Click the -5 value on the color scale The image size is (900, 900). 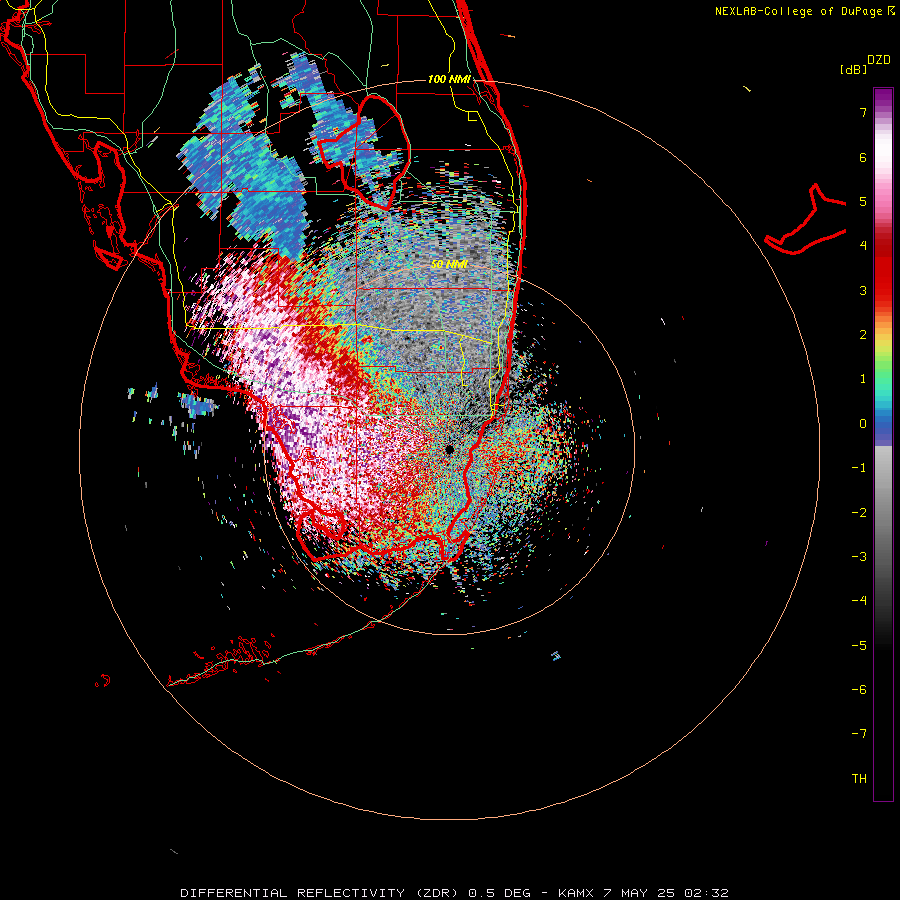[859, 646]
